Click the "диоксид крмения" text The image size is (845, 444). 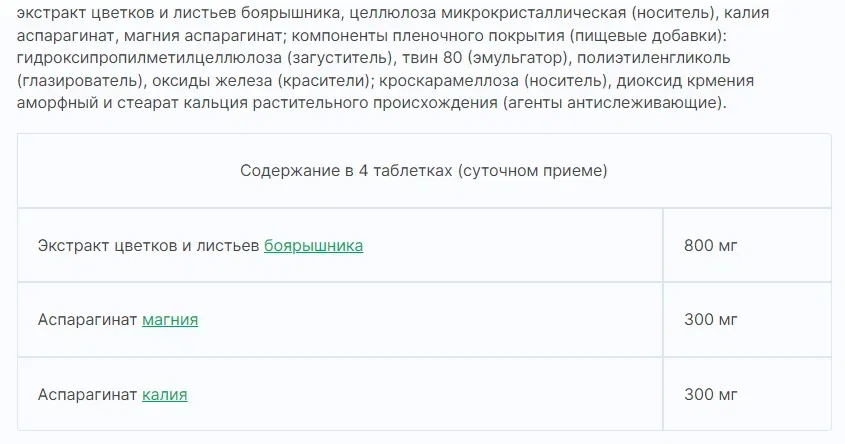click(x=671, y=81)
